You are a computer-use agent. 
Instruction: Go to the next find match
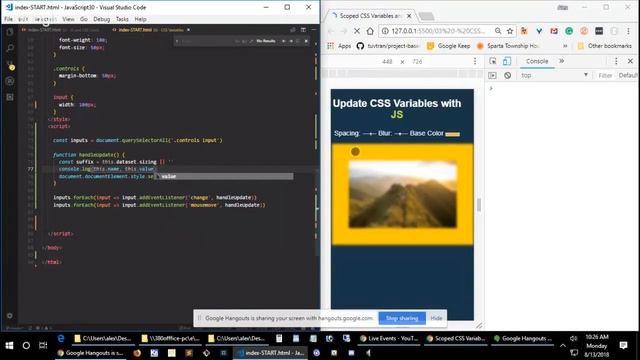tap(291, 41)
